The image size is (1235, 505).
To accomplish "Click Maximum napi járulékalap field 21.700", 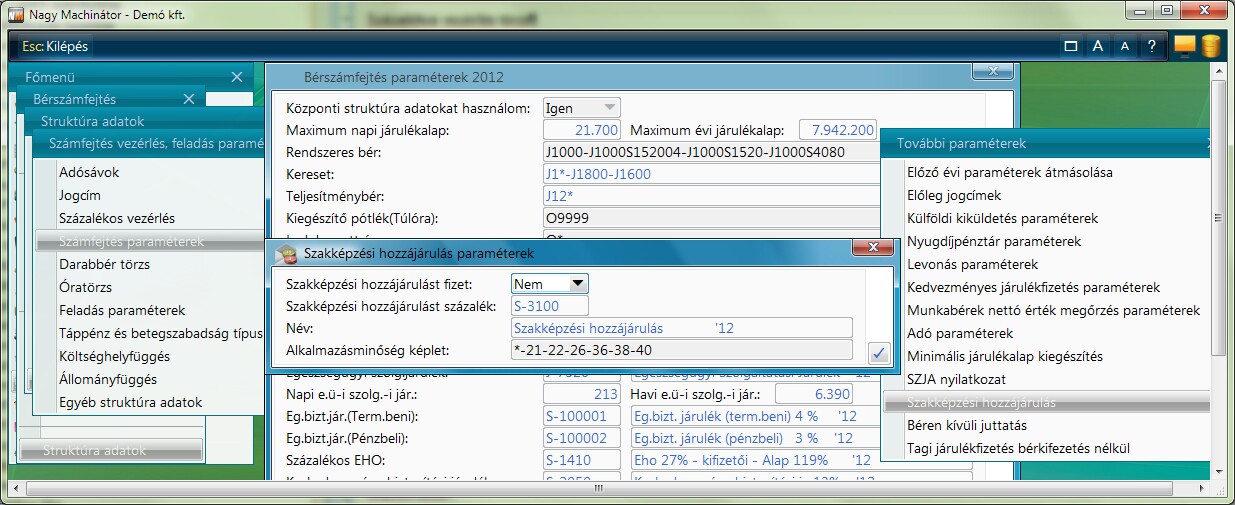I will click(x=582, y=131).
